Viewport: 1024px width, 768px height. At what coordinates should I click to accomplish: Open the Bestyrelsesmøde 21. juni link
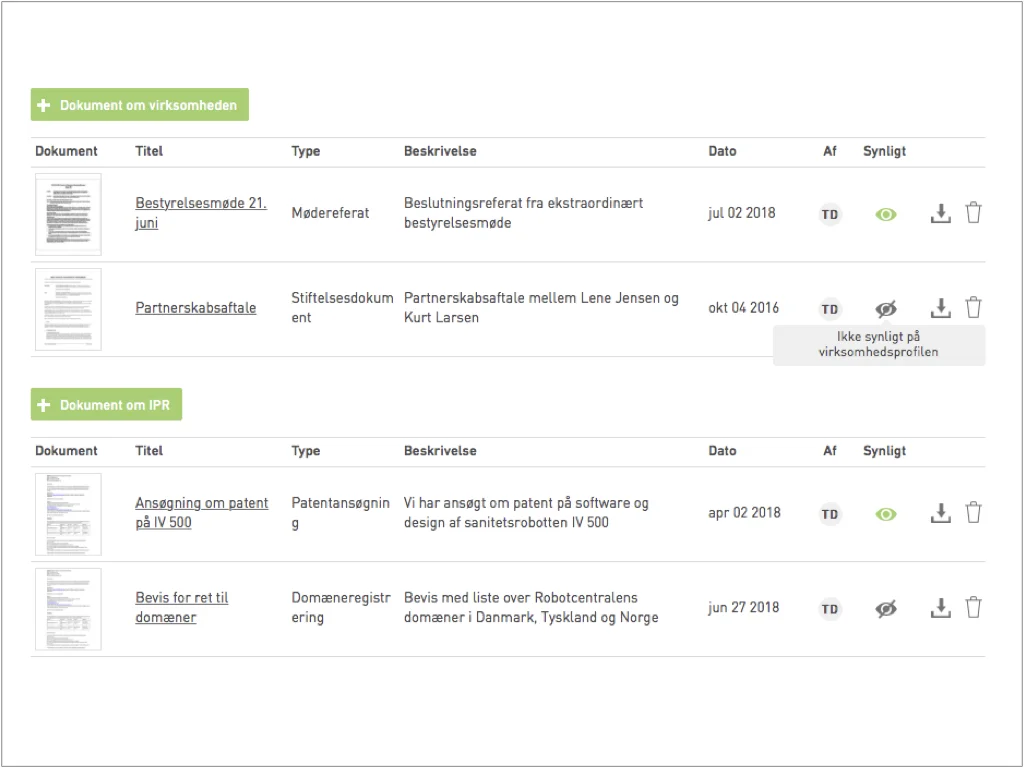coord(200,213)
